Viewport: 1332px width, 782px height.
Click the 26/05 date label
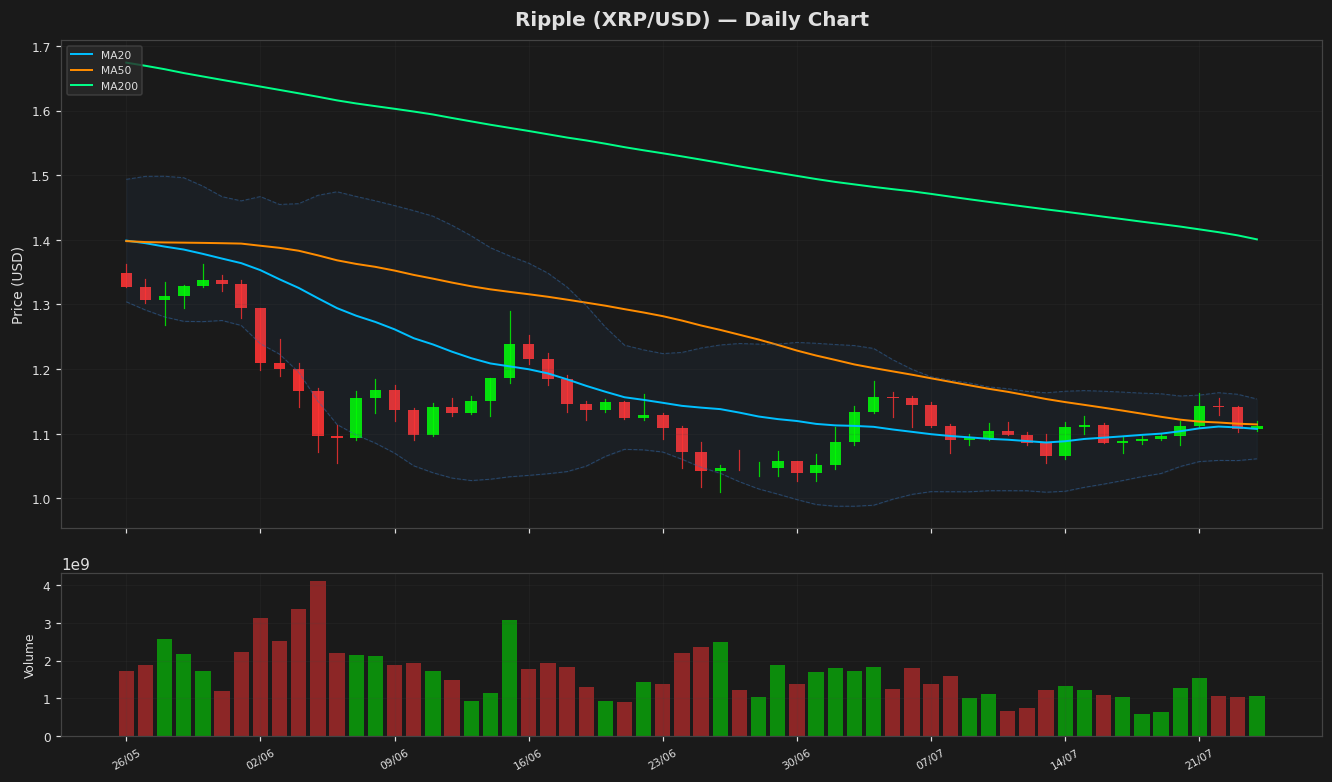(126, 759)
